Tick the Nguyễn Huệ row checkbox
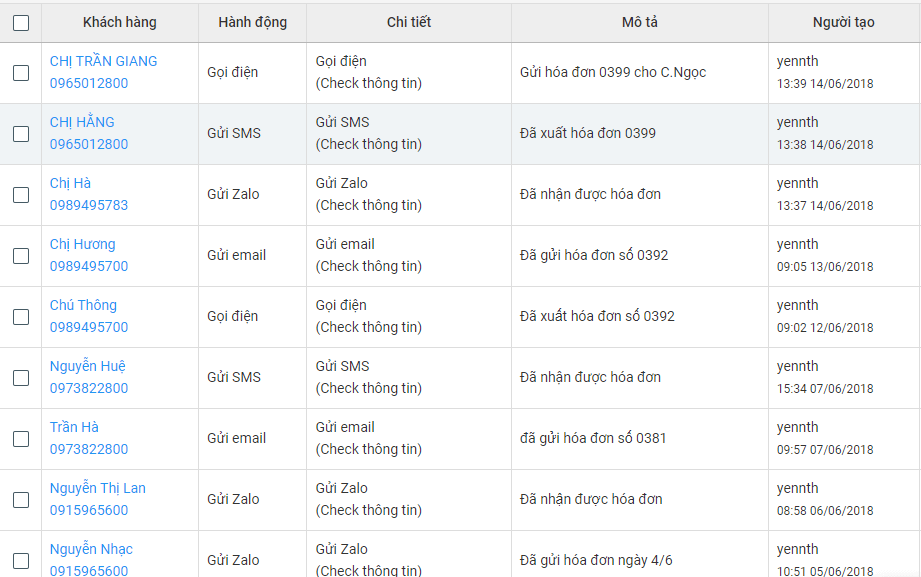 click(21, 378)
